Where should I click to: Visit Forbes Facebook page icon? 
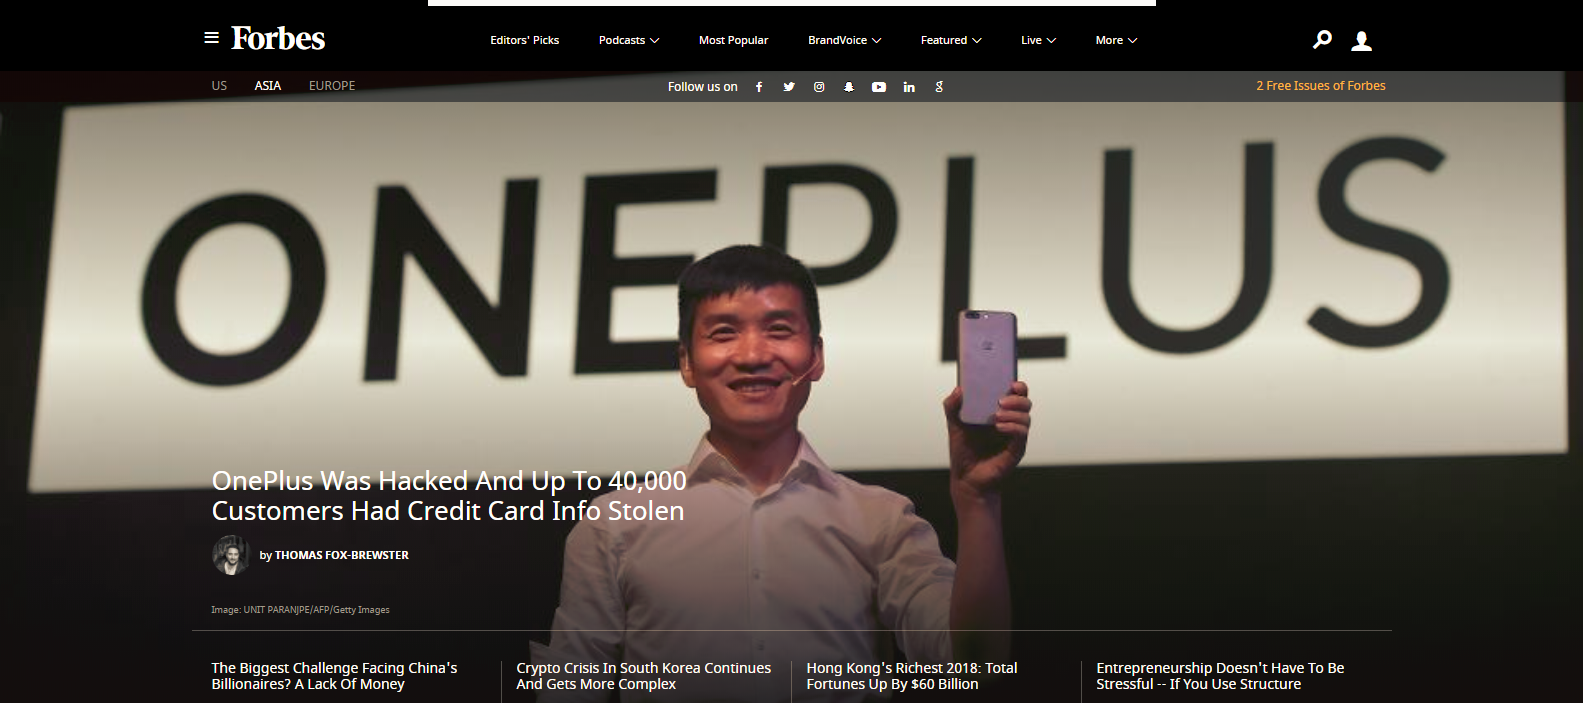coord(759,87)
